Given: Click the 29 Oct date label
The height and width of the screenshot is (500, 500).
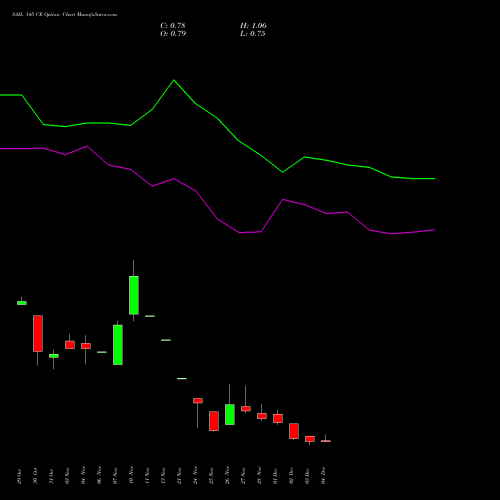Looking at the screenshot, I should (x=19, y=476).
